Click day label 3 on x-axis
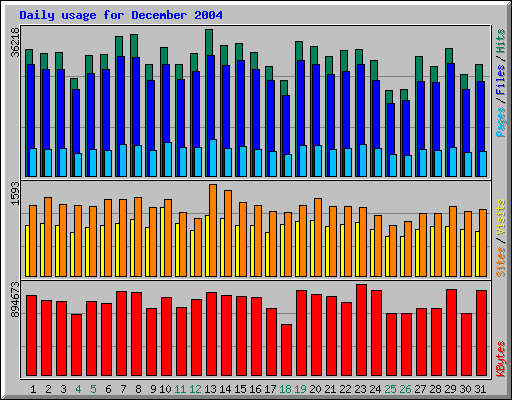Image resolution: width=512 pixels, height=400 pixels. point(63,389)
